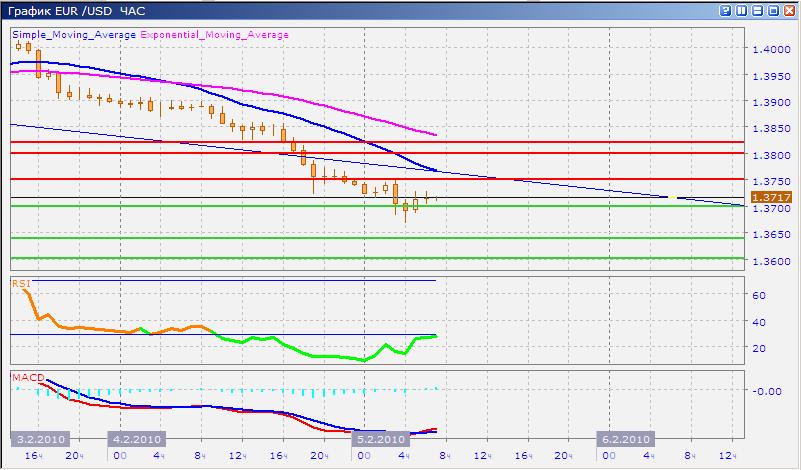Click the RSI scale value 20
This screenshot has width=801, height=470.
click(759, 348)
